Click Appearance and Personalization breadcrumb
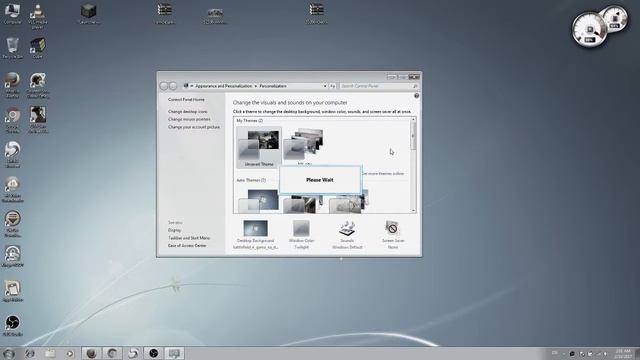The image size is (640, 360). click(224, 86)
